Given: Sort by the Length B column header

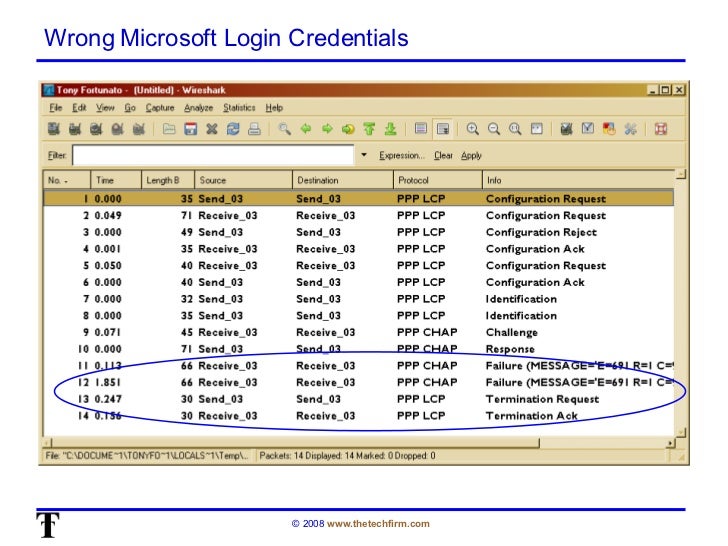Looking at the screenshot, I should pyautogui.click(x=168, y=180).
